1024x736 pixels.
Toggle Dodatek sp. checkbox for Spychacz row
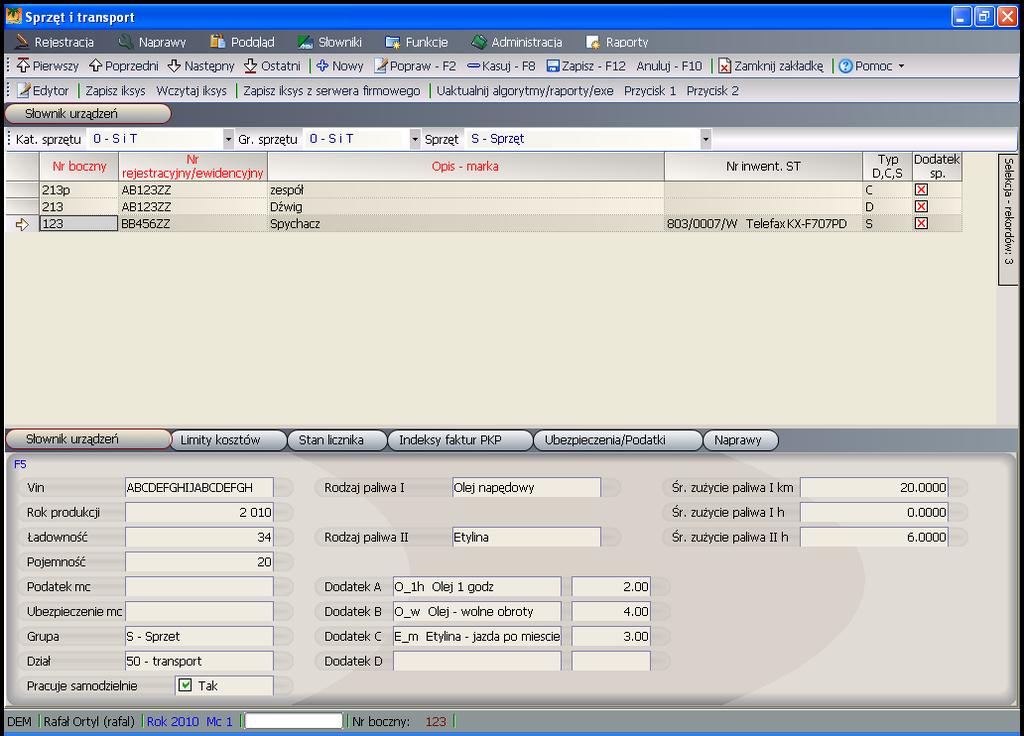pyautogui.click(x=921, y=223)
